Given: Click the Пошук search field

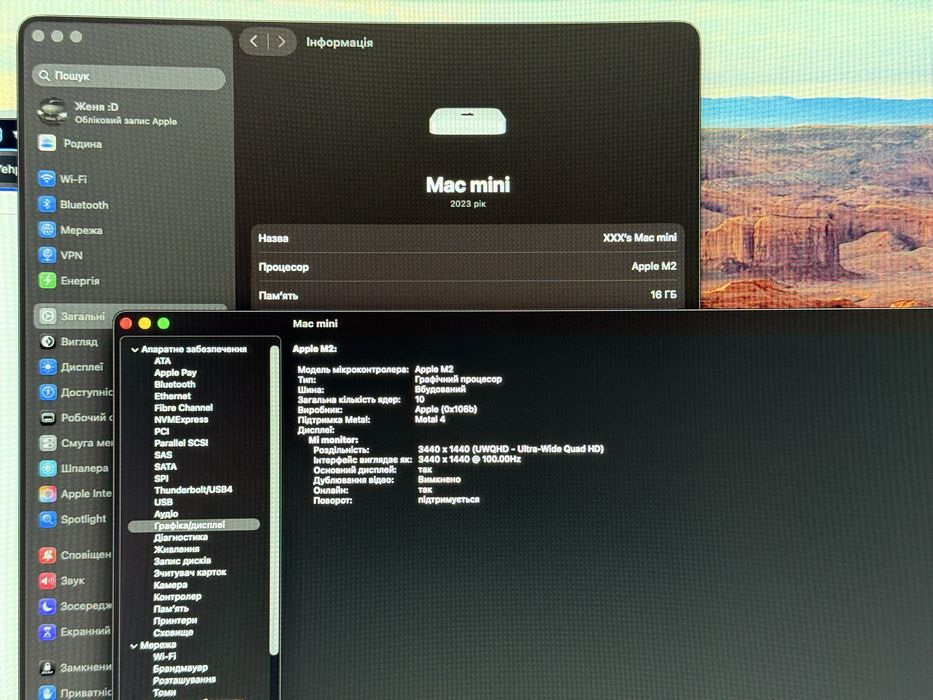Looking at the screenshot, I should point(129,76).
